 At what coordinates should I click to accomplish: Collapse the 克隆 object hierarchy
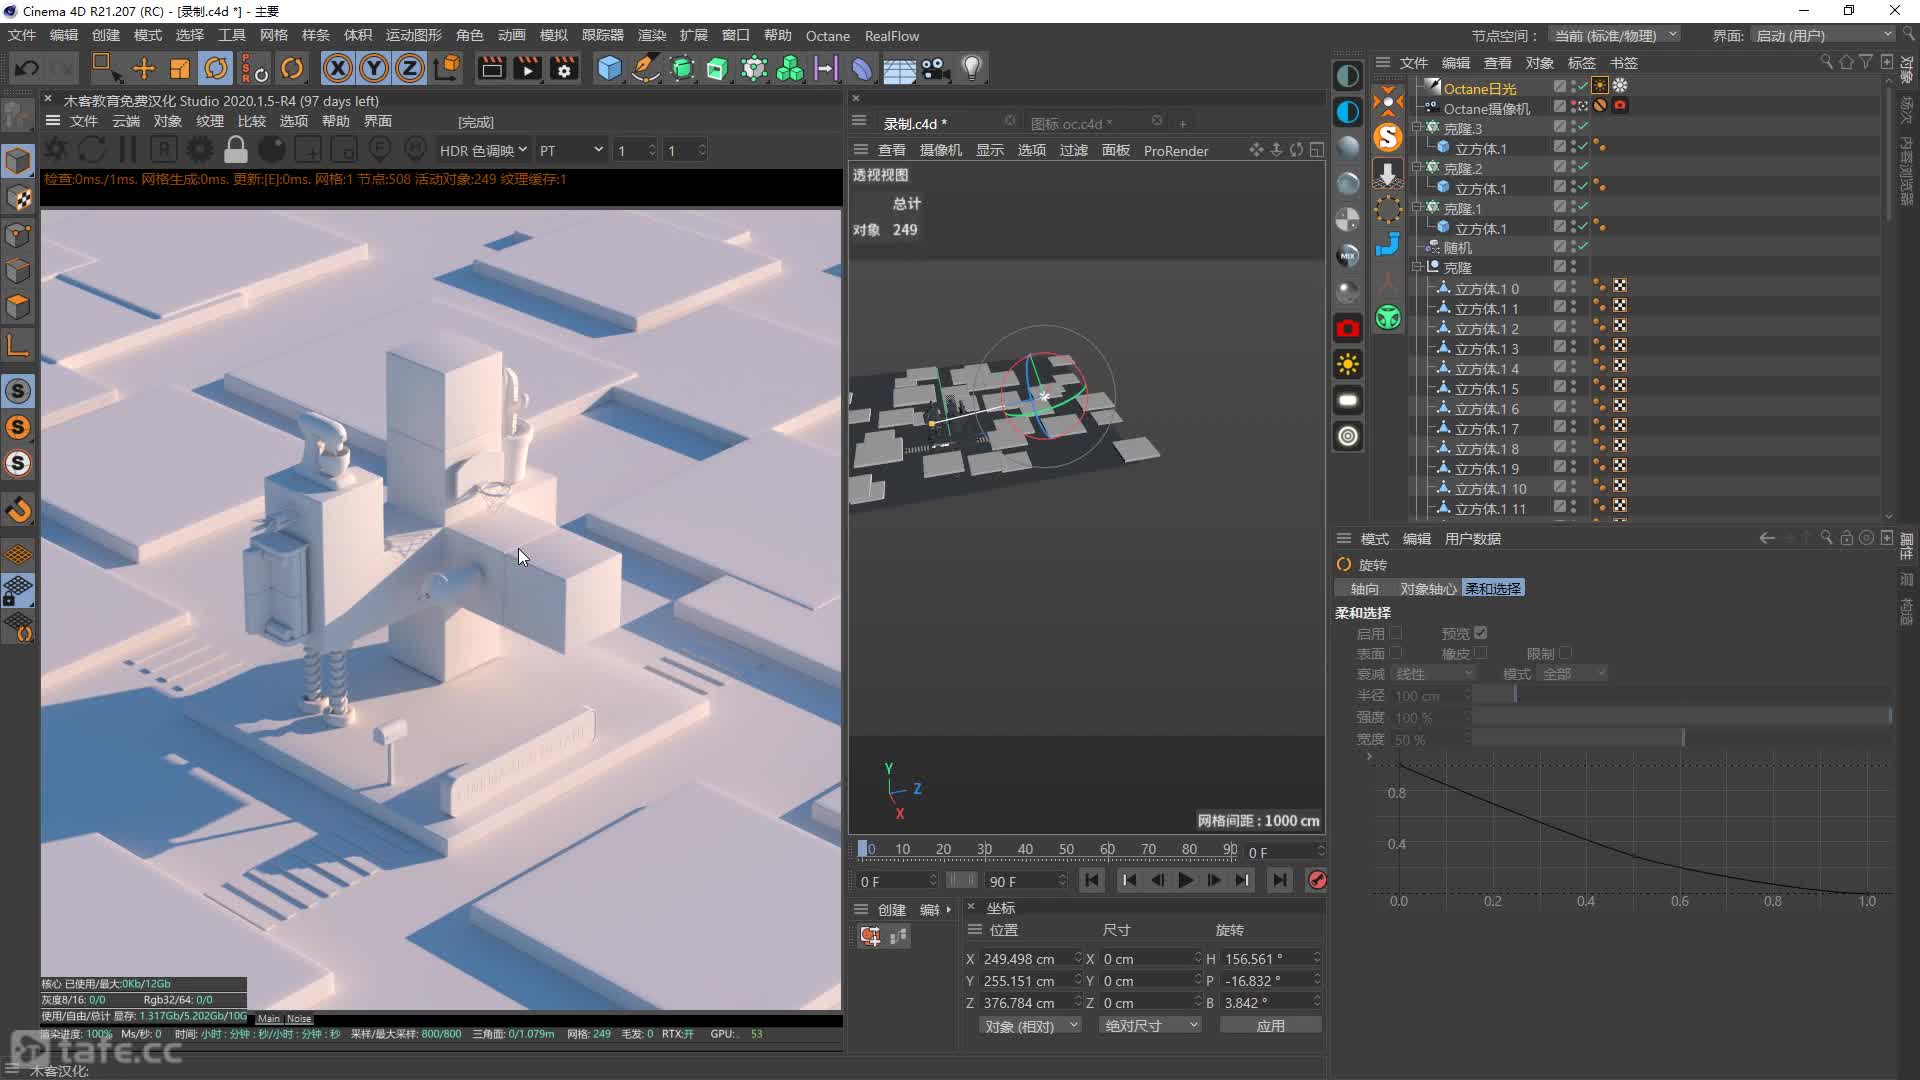[x=1417, y=267]
